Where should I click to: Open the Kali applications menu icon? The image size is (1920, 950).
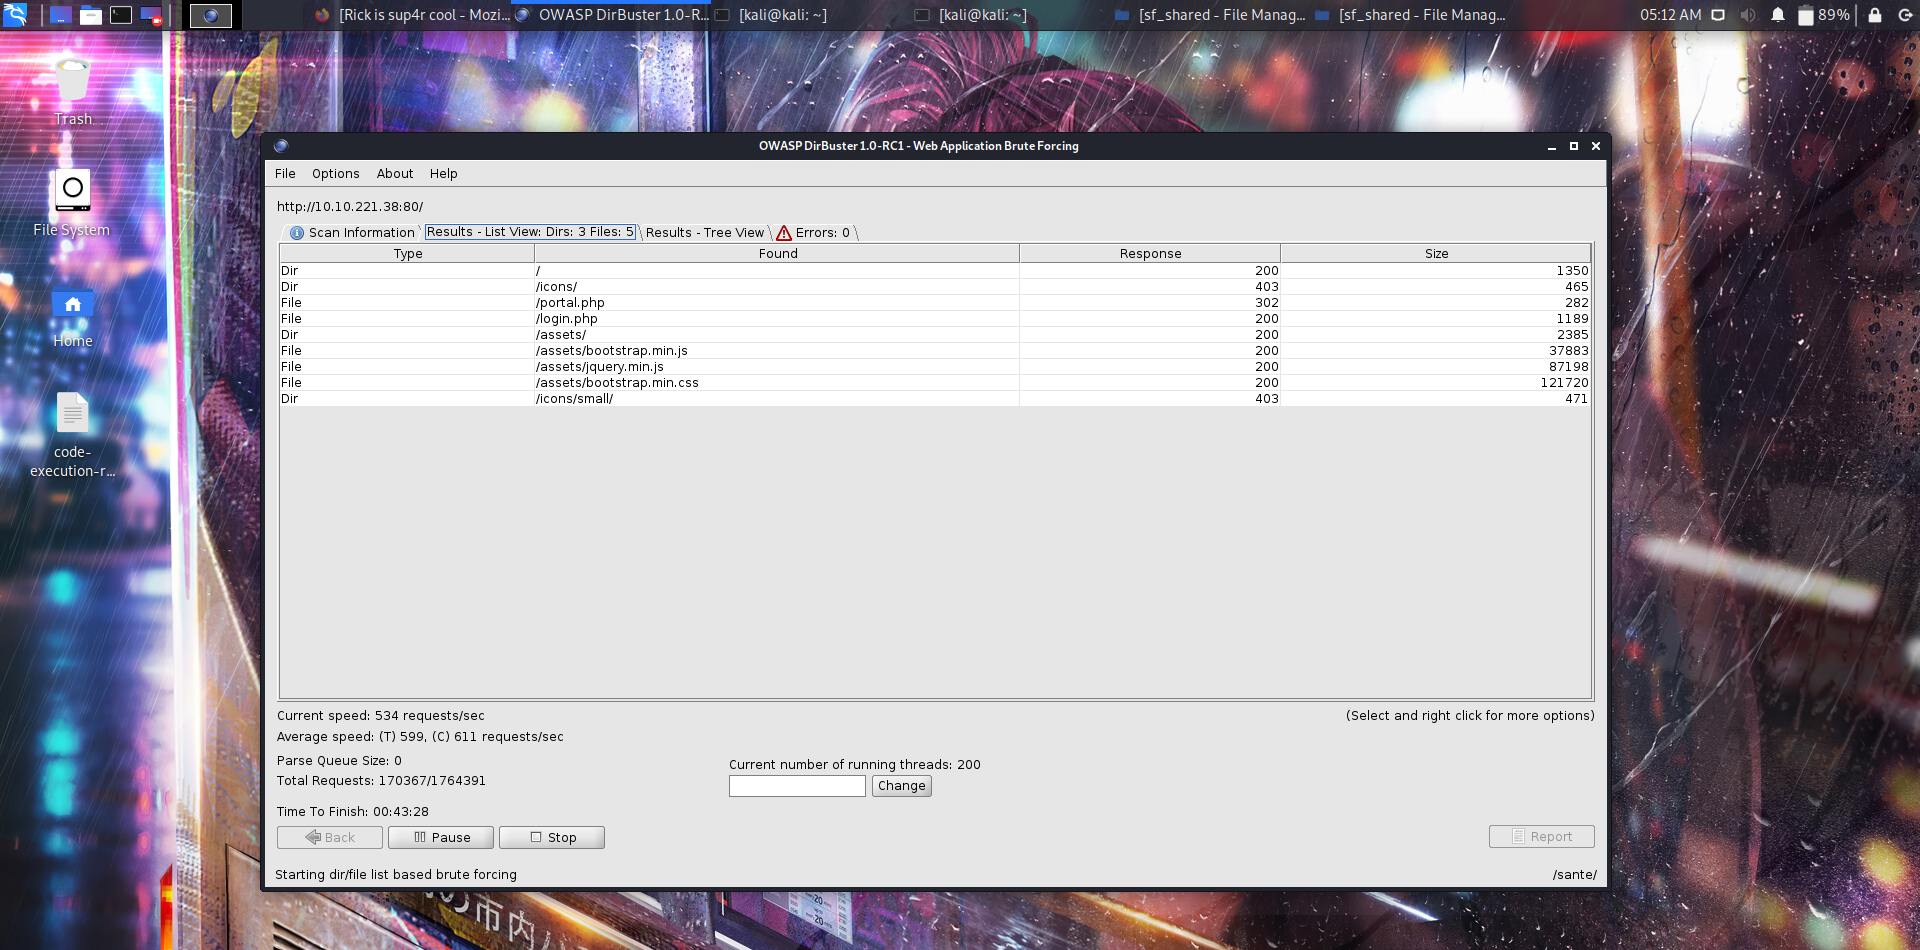click(14, 14)
